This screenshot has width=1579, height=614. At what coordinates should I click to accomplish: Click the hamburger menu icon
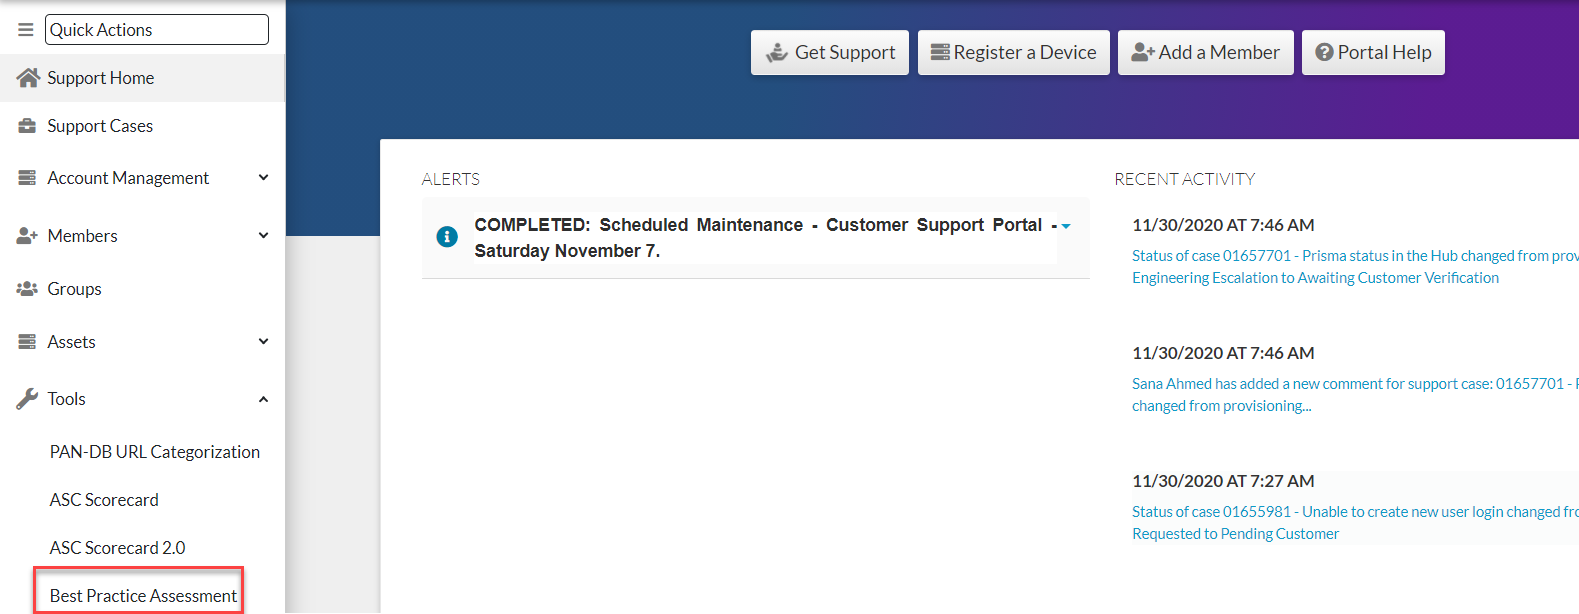[x=26, y=30]
